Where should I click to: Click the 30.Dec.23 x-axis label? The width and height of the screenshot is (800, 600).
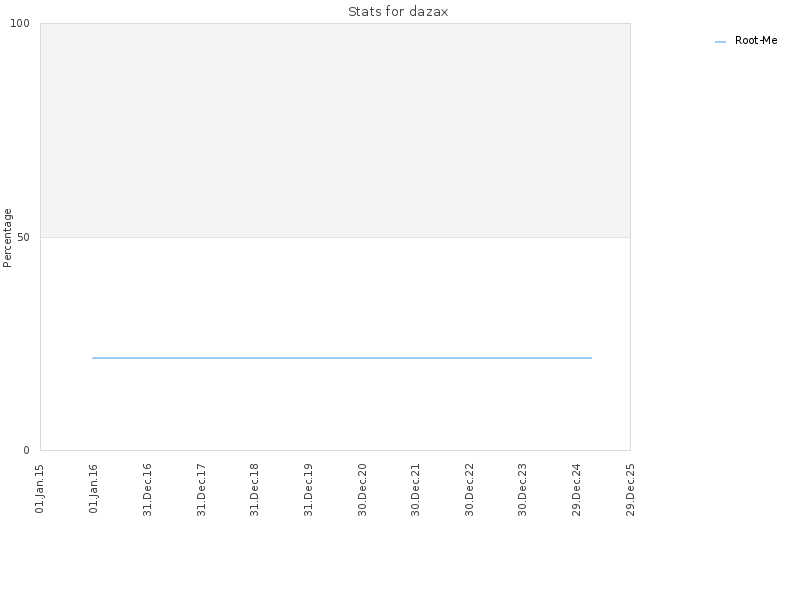[522, 490]
